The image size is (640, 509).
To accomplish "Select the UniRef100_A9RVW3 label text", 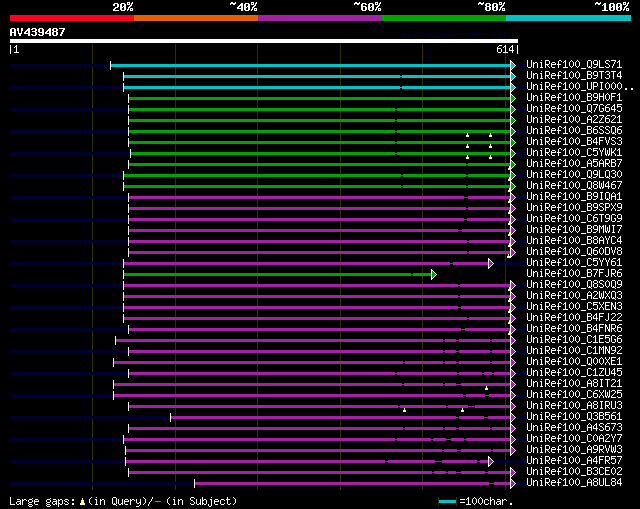I will click(x=574, y=450).
